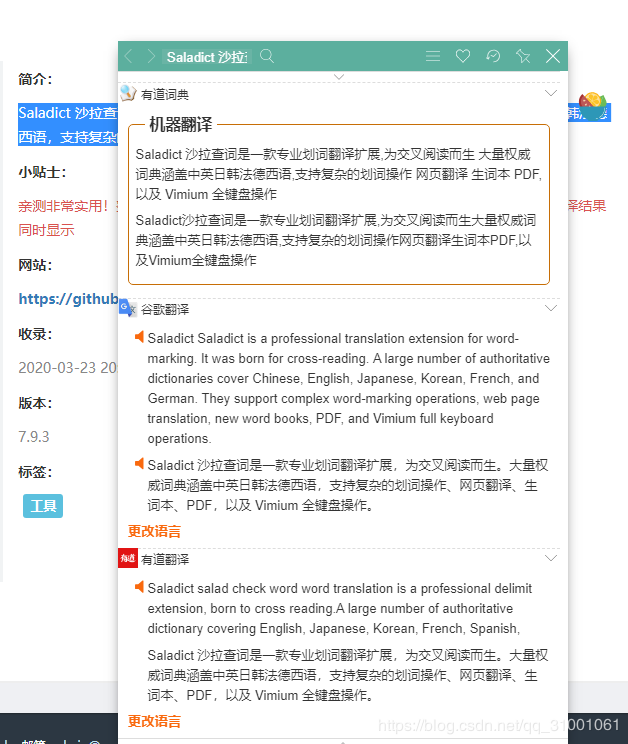Click the 机器翻译 heading
Viewport: 628px width, 744px height.
click(x=181, y=125)
